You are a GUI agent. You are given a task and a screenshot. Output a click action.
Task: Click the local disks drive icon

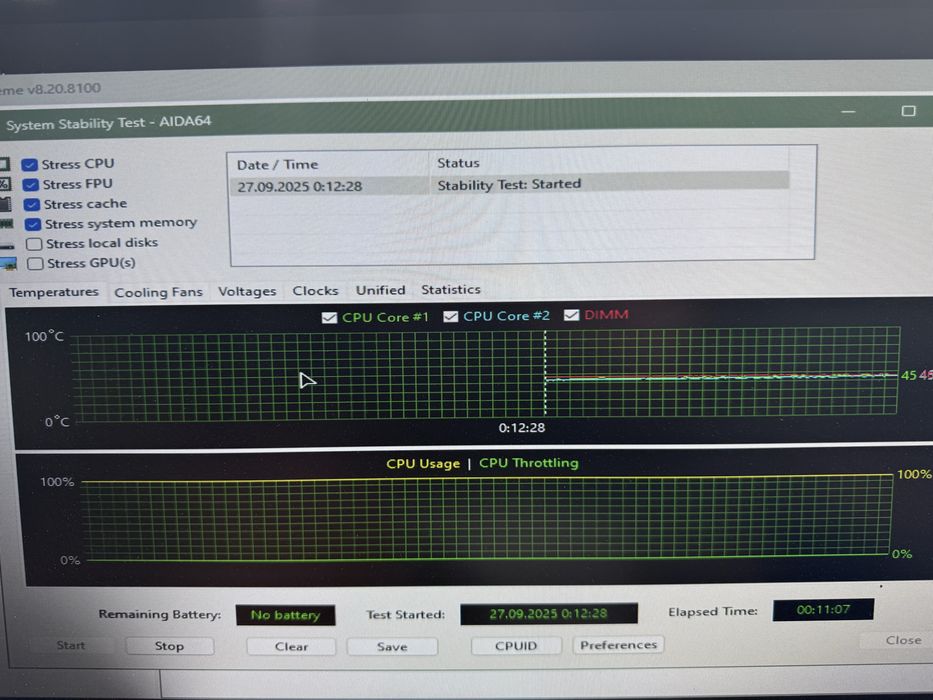pyautogui.click(x=7, y=246)
